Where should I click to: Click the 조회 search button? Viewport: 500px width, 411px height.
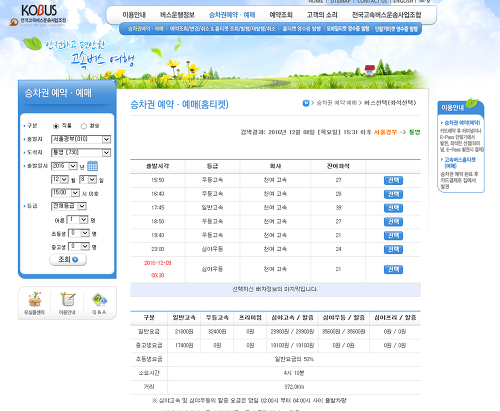[68, 260]
